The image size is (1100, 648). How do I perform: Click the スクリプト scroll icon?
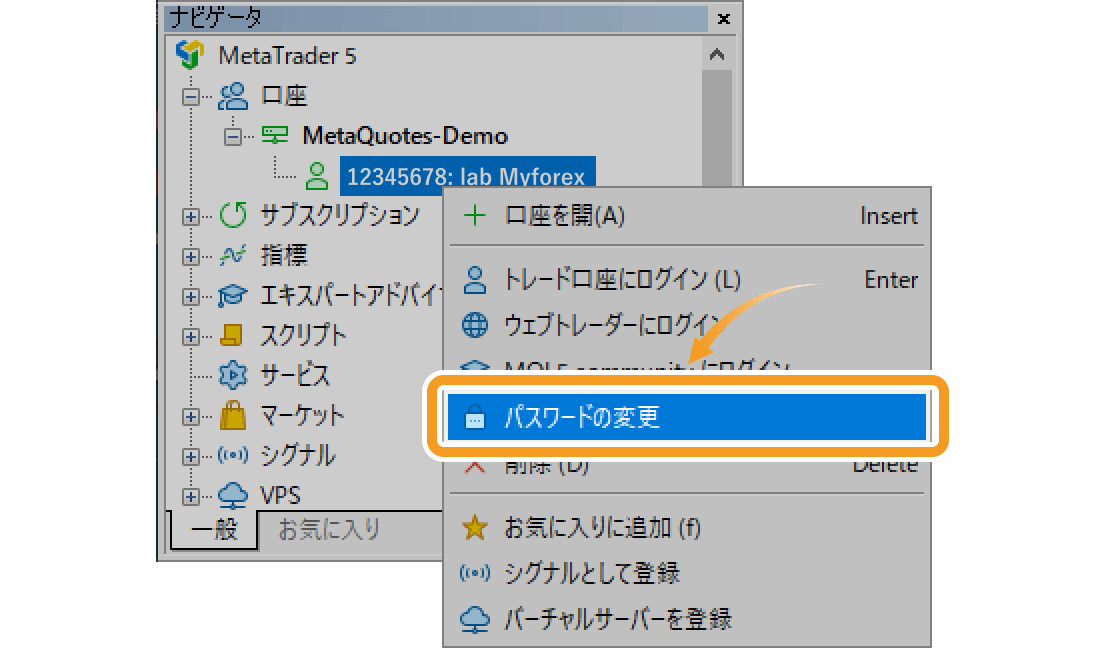point(232,335)
